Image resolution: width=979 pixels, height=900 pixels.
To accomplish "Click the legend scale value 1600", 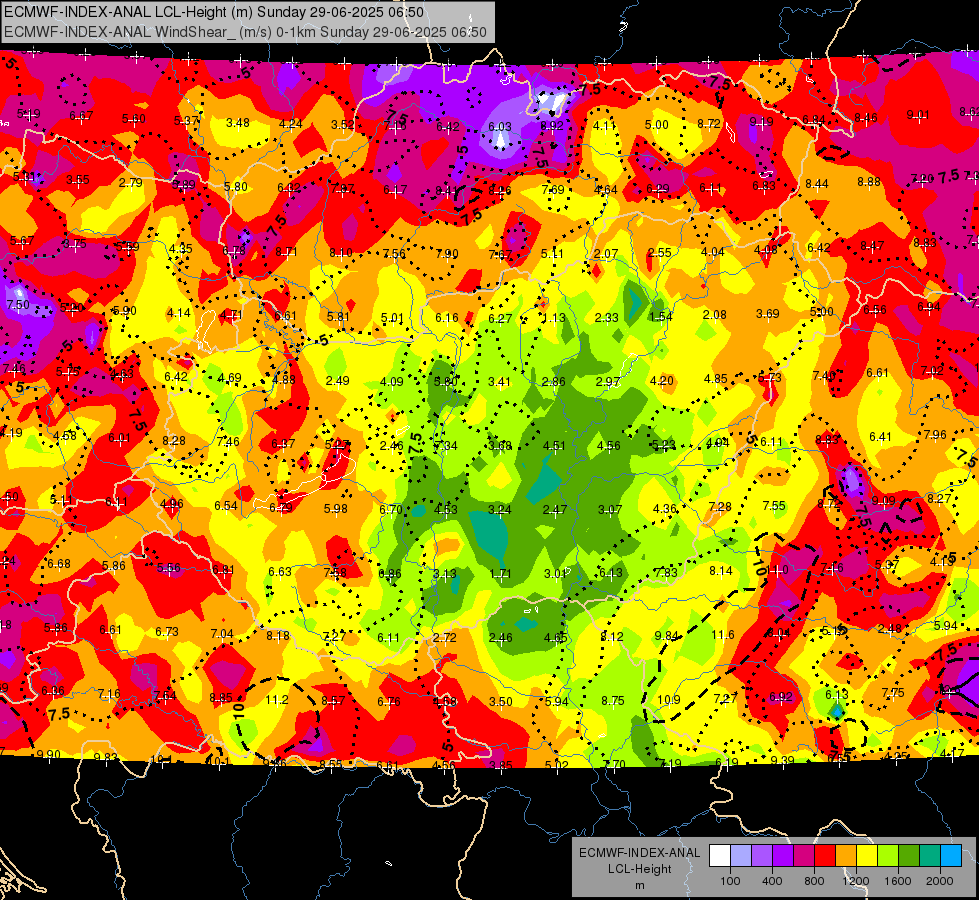I will [898, 881].
